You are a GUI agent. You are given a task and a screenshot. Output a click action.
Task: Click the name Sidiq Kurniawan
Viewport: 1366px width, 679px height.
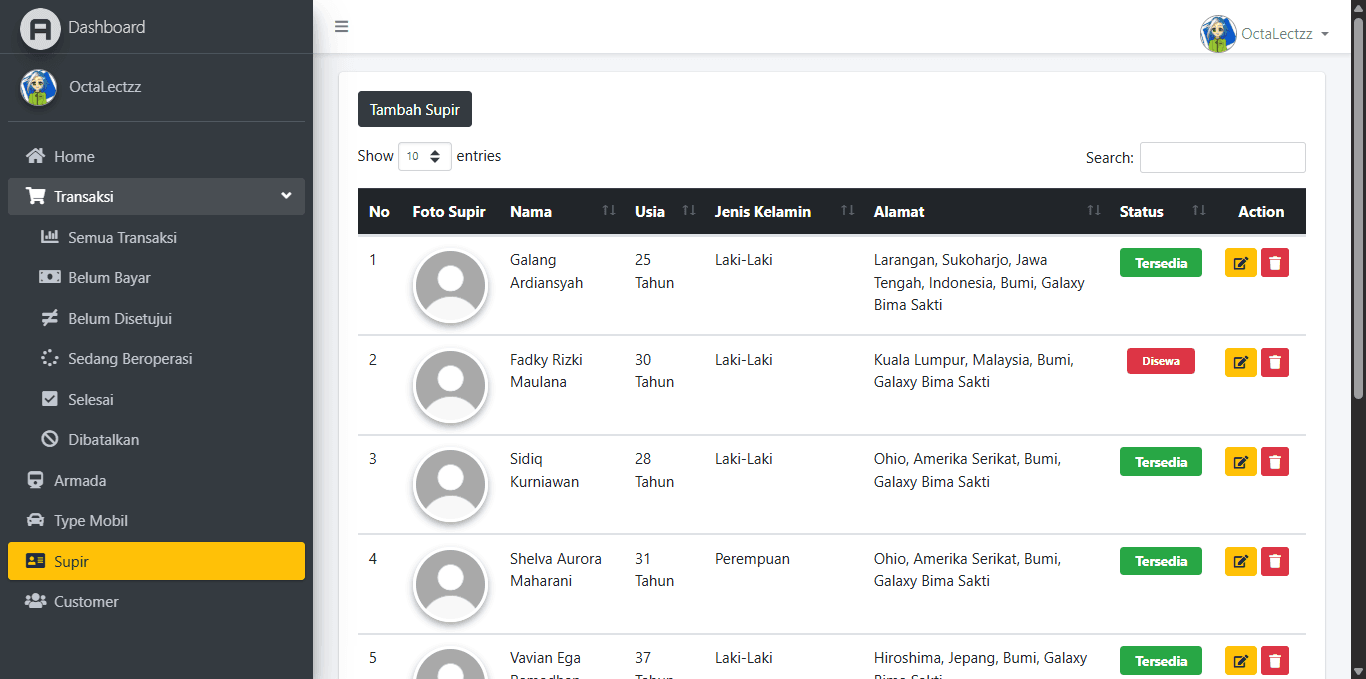point(544,470)
